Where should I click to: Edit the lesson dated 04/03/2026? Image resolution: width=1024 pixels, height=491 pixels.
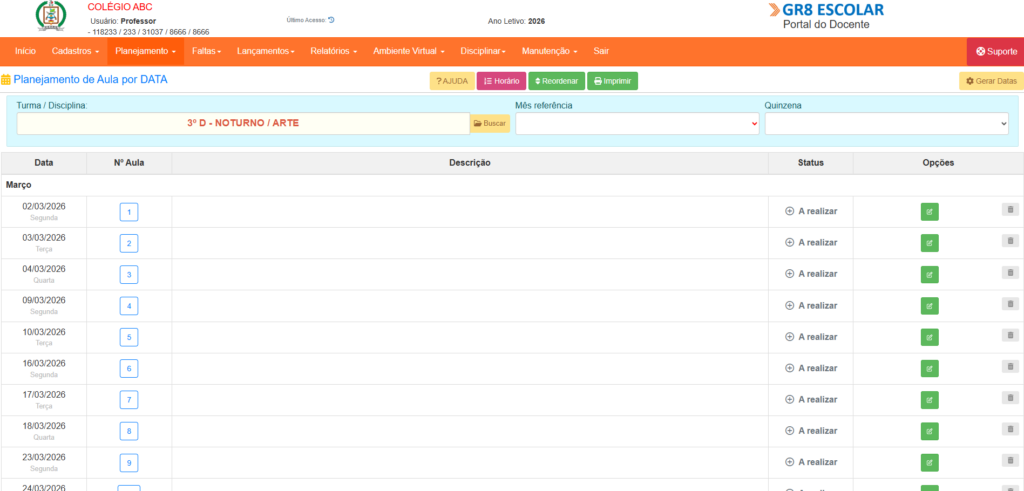tap(929, 274)
